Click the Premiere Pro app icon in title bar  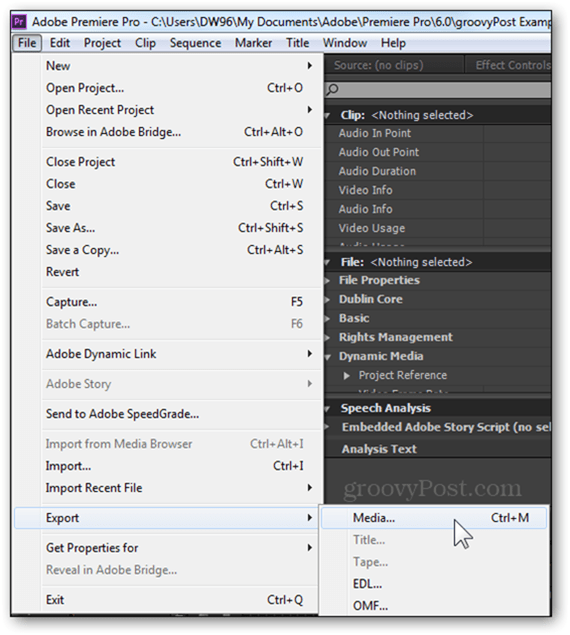19,21
